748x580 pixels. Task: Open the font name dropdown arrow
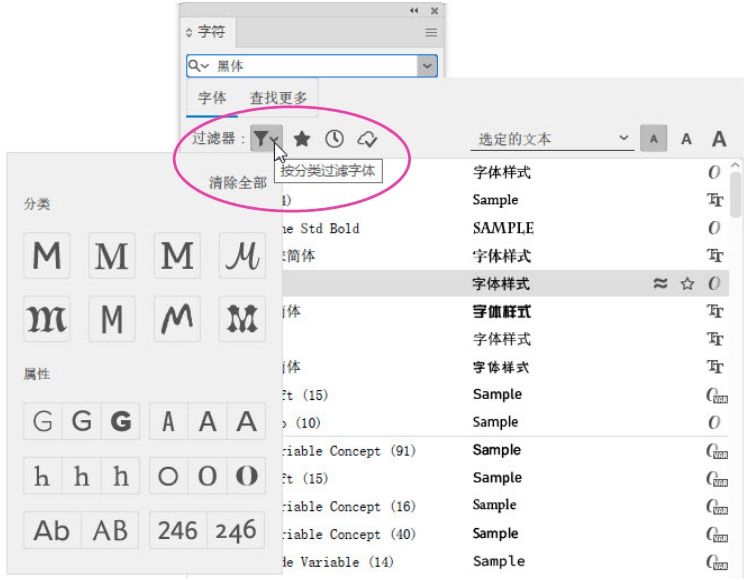pos(428,66)
